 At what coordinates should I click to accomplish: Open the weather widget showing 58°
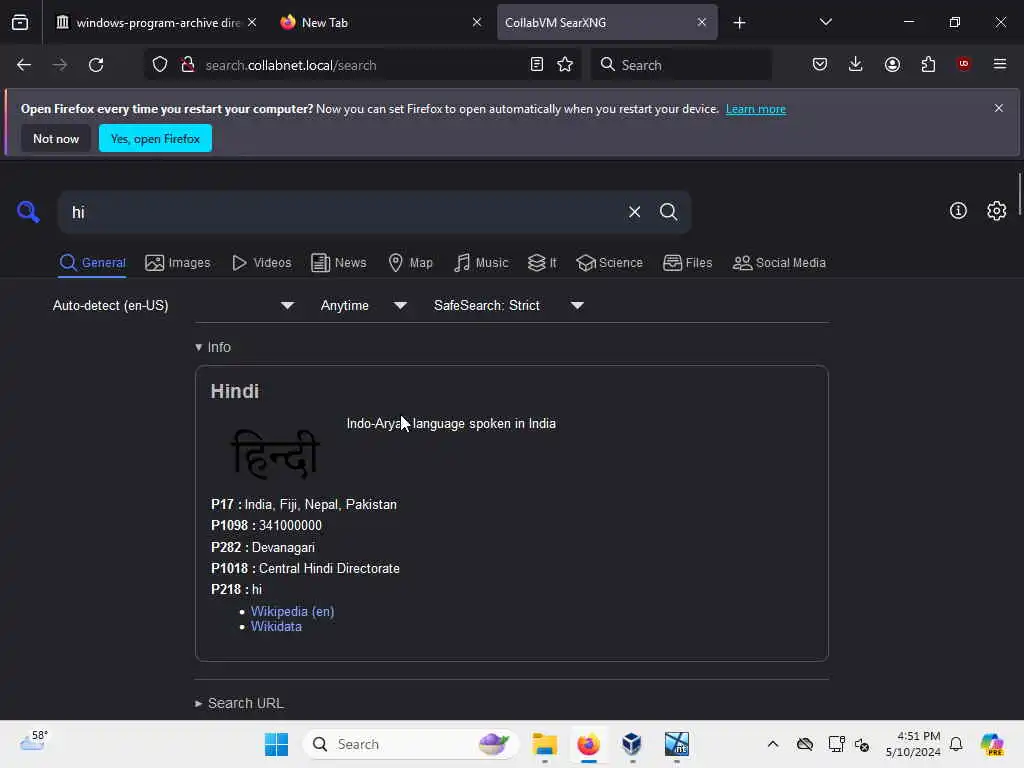point(33,742)
